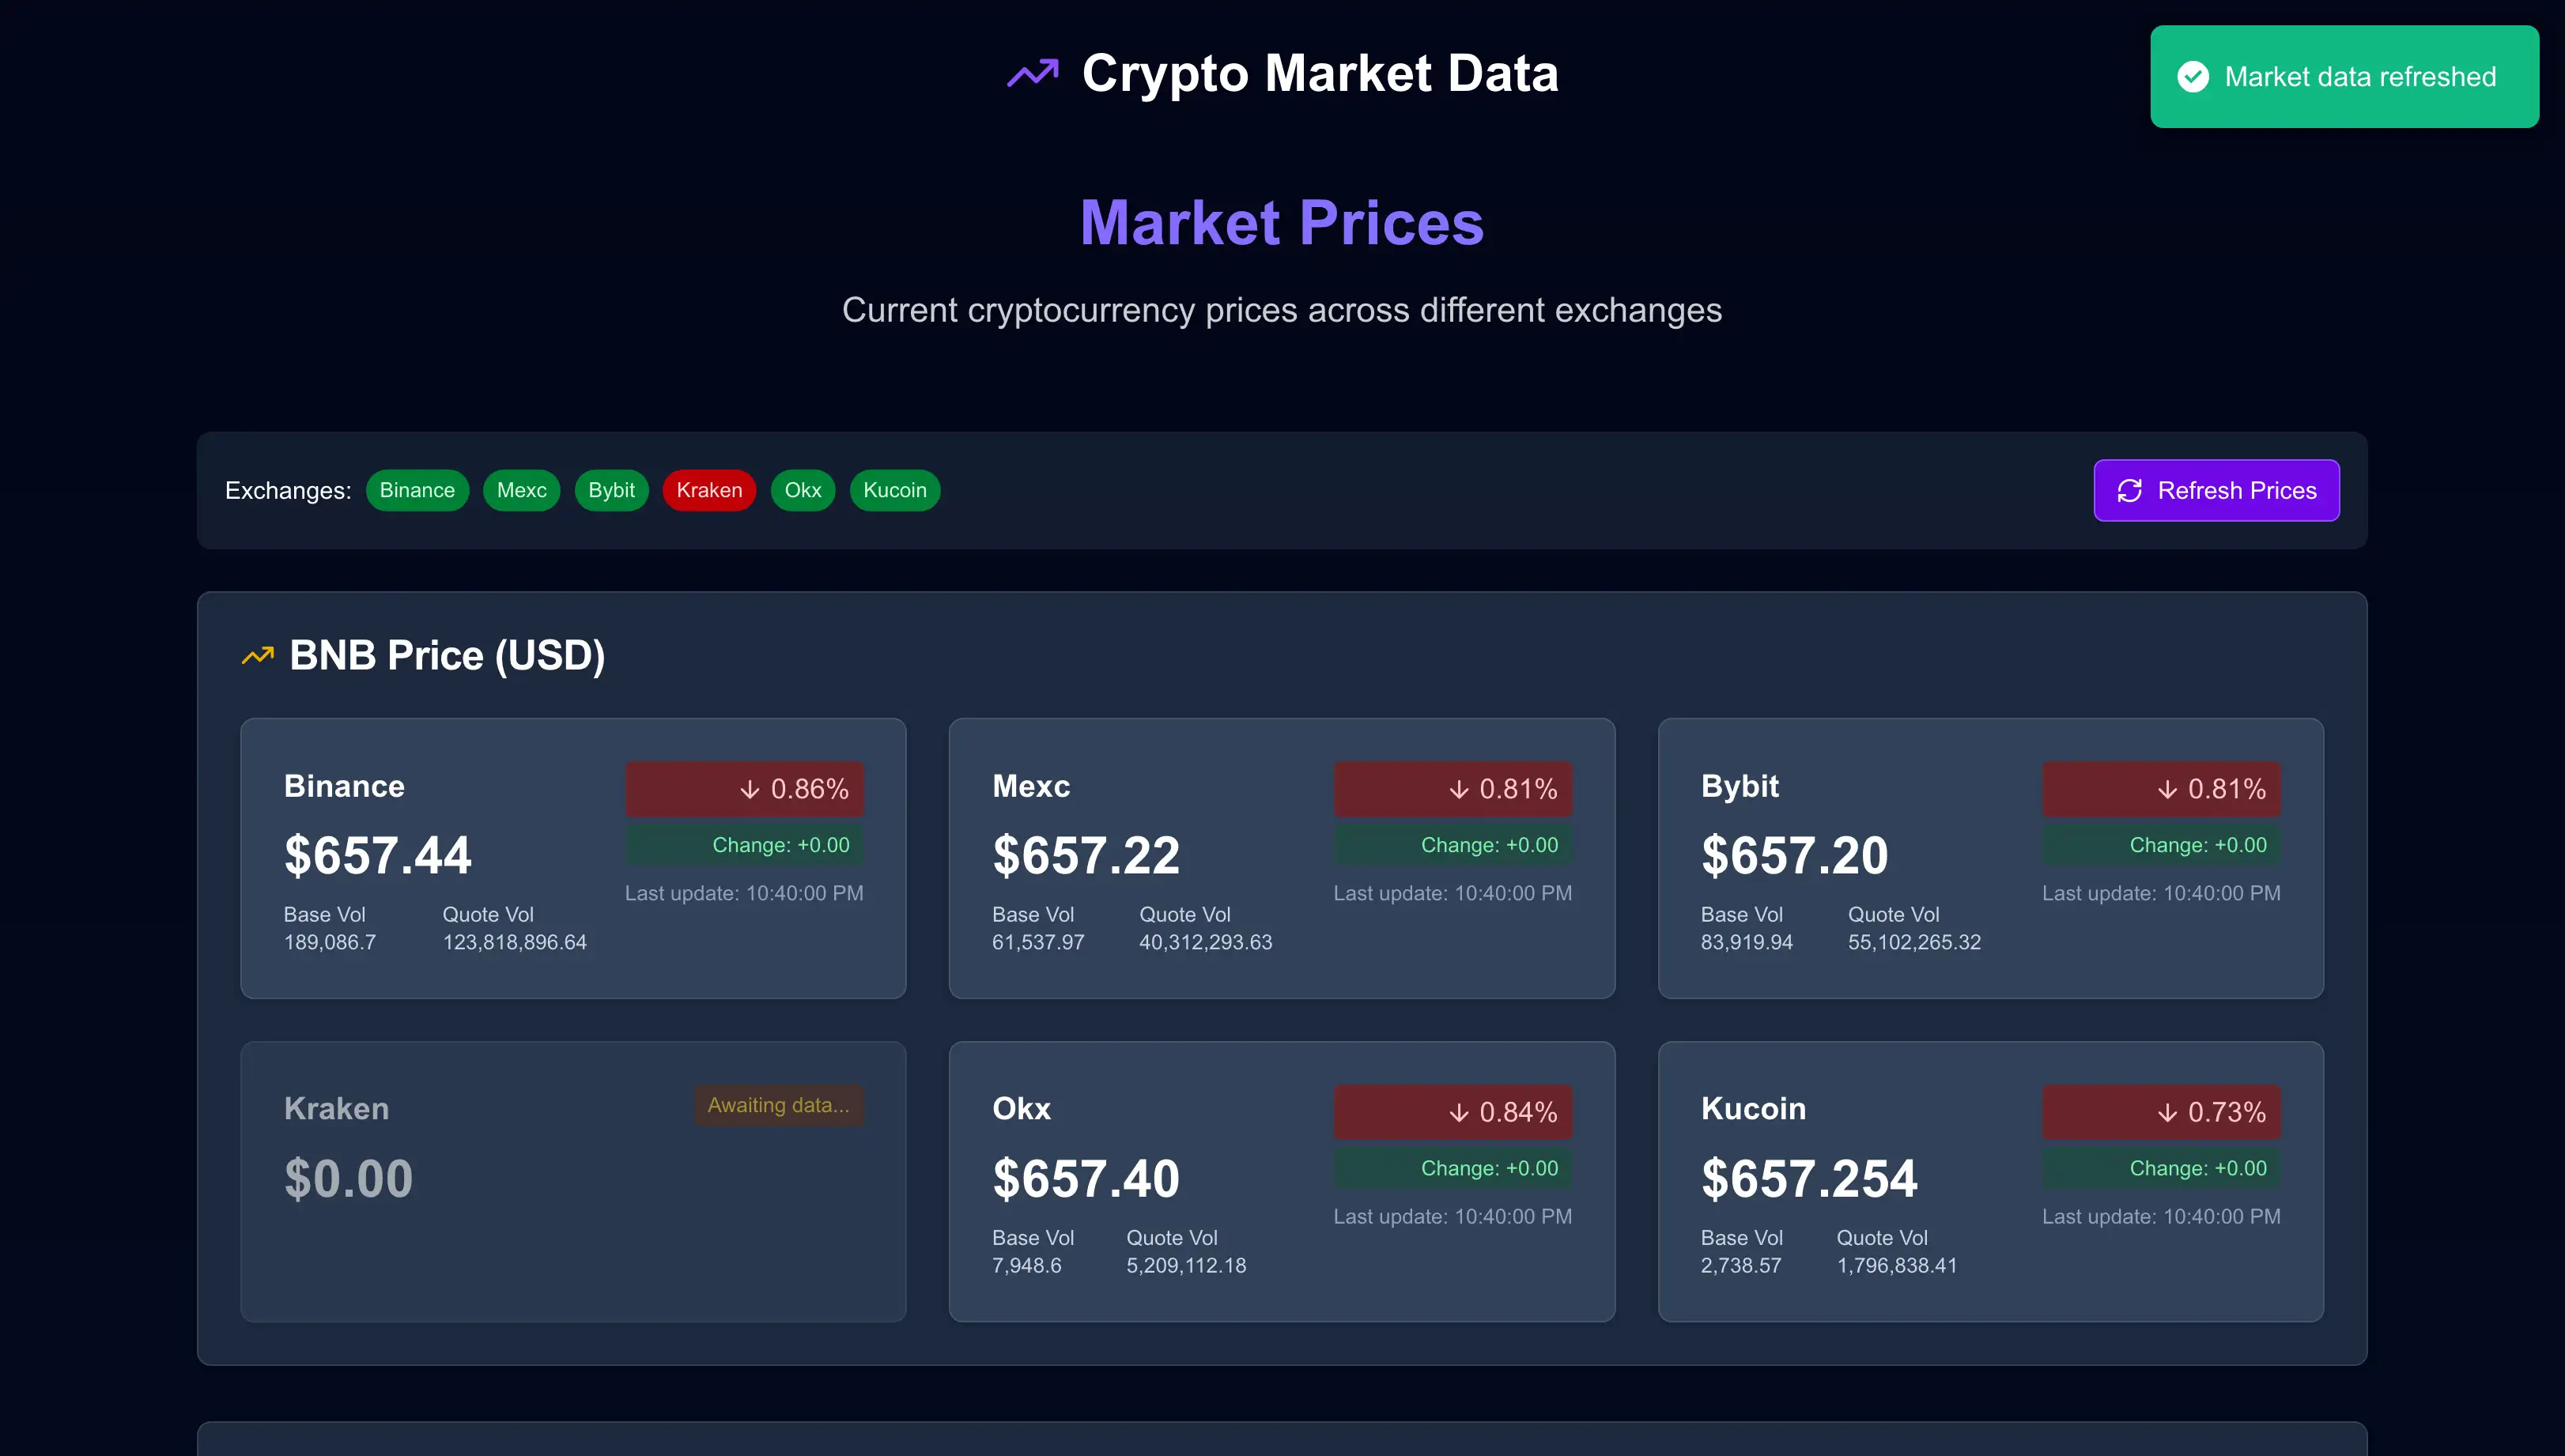Select the Bybit exchange pill
Image resolution: width=2565 pixels, height=1456 pixels.
611,490
